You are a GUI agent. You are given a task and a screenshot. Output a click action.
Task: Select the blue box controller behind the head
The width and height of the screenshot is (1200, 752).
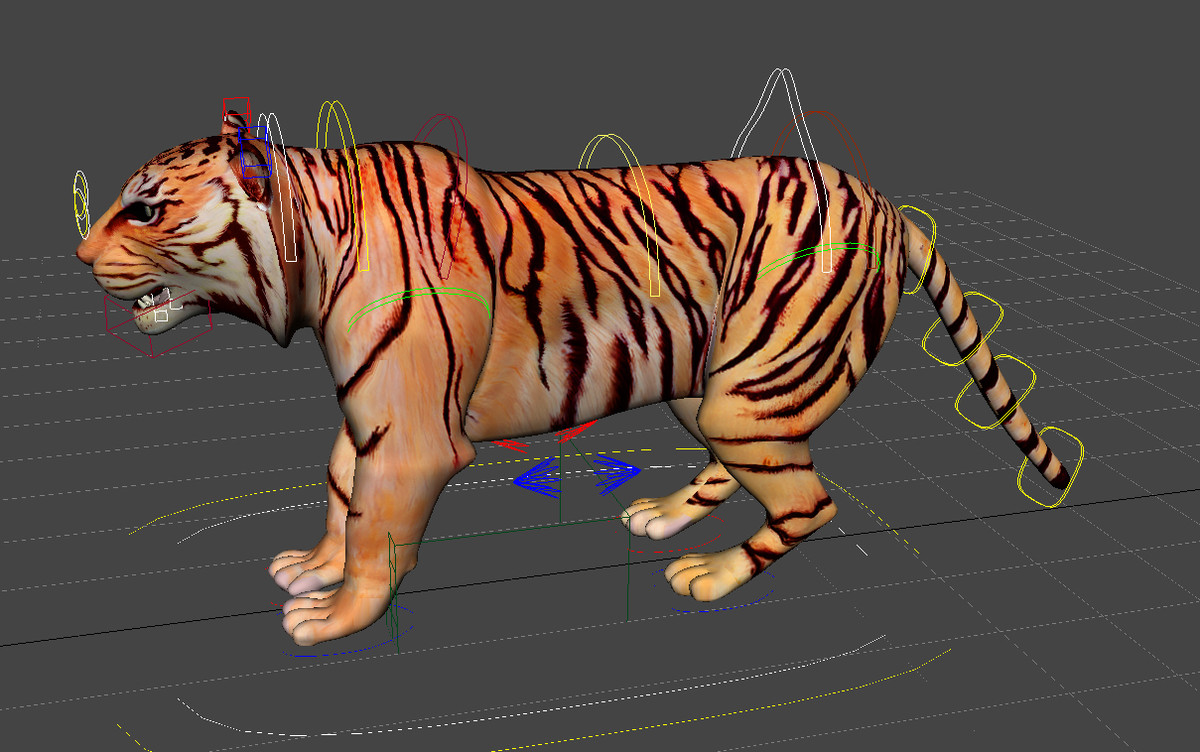(x=255, y=152)
